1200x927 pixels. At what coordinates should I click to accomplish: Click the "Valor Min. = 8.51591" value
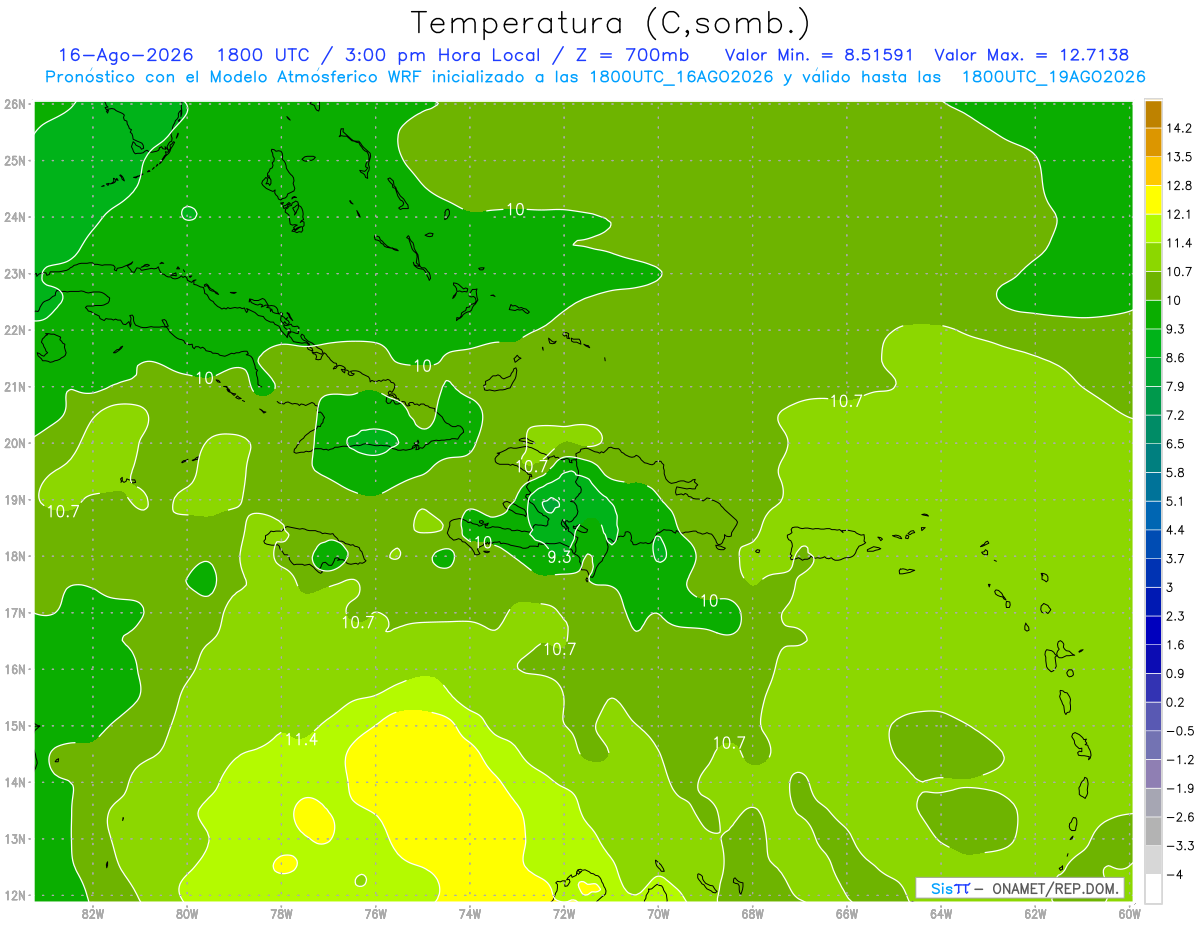tap(819, 55)
